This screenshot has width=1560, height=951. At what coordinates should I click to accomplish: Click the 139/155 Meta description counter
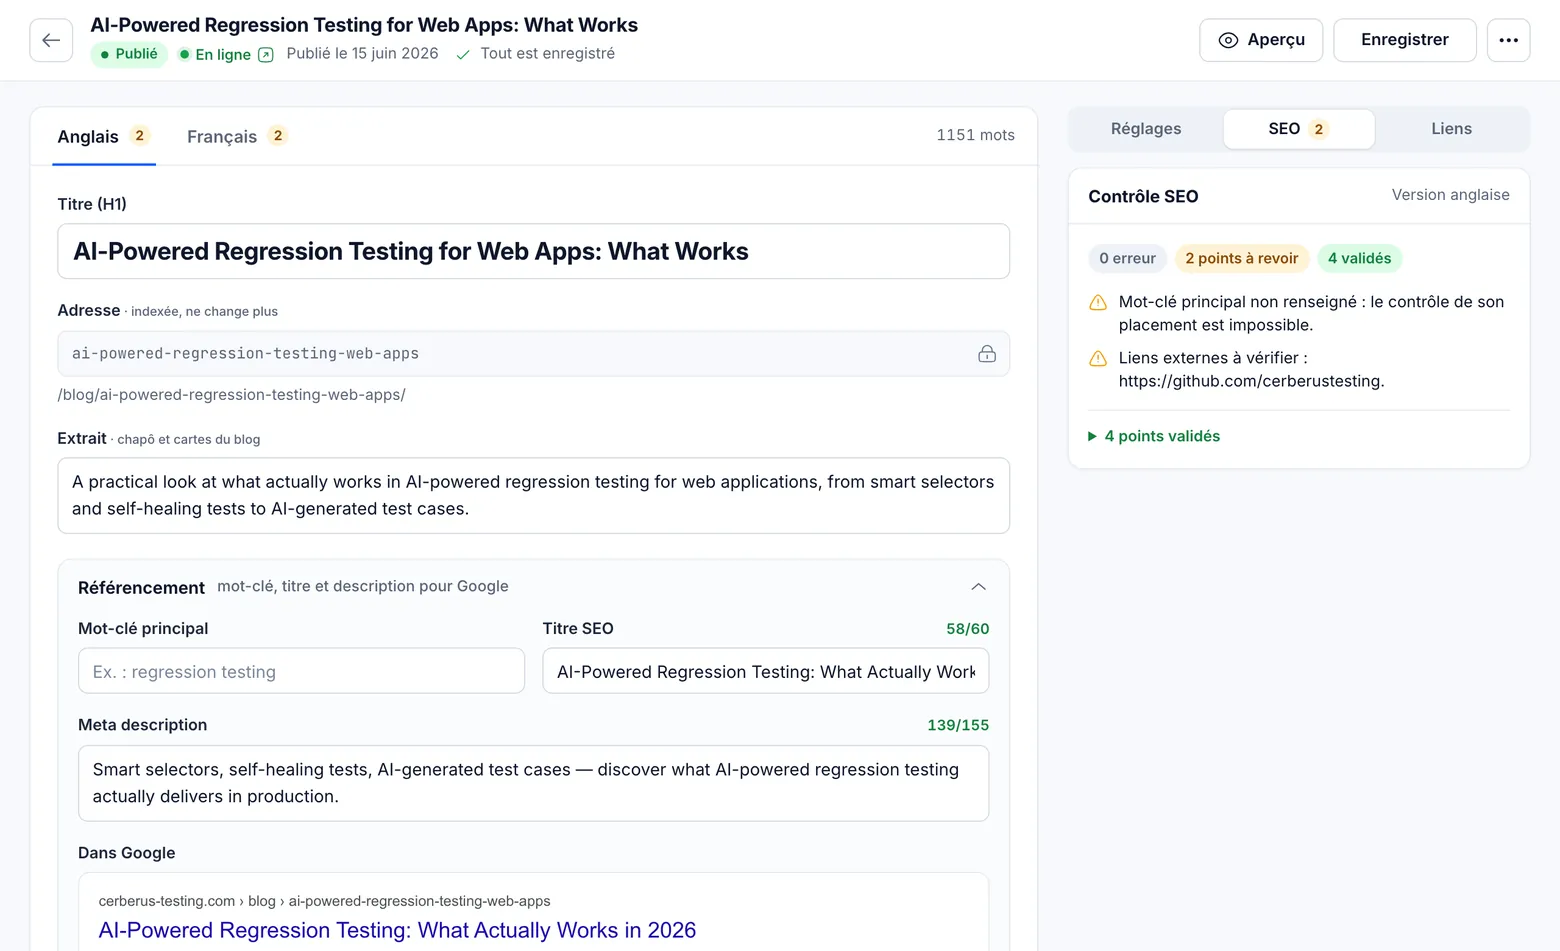[x=958, y=725]
